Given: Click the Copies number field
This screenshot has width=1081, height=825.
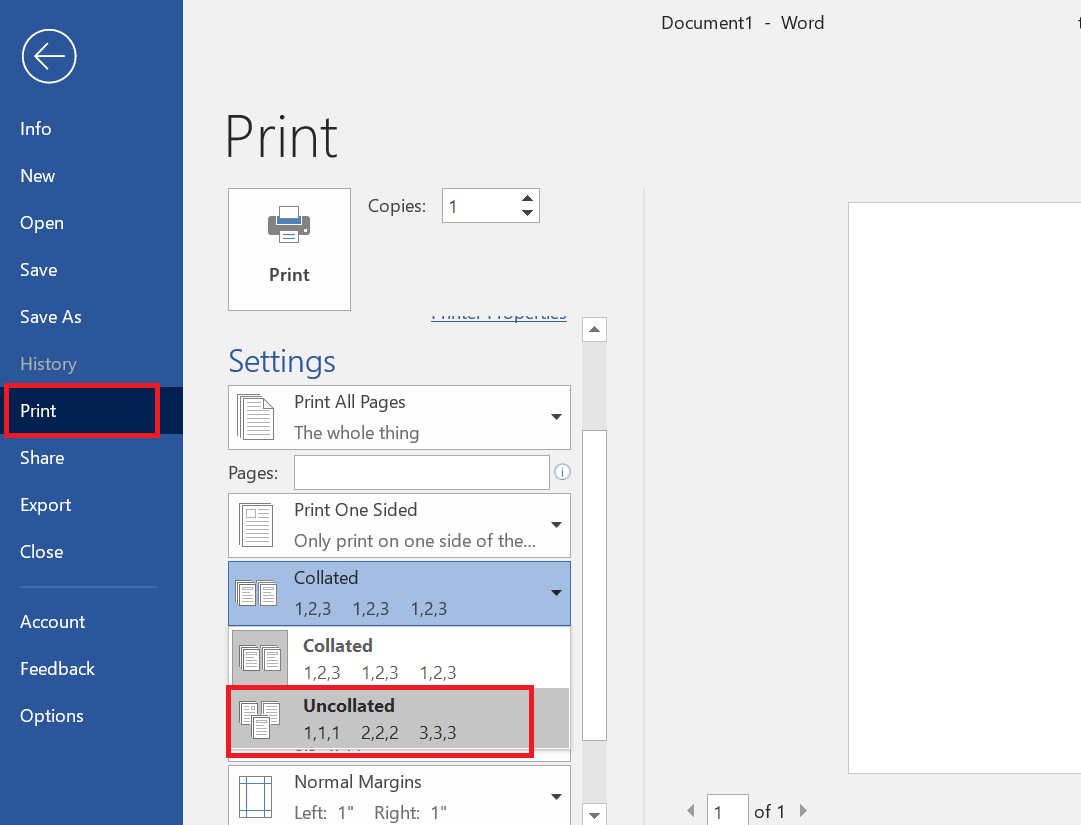Looking at the screenshot, I should [x=482, y=206].
